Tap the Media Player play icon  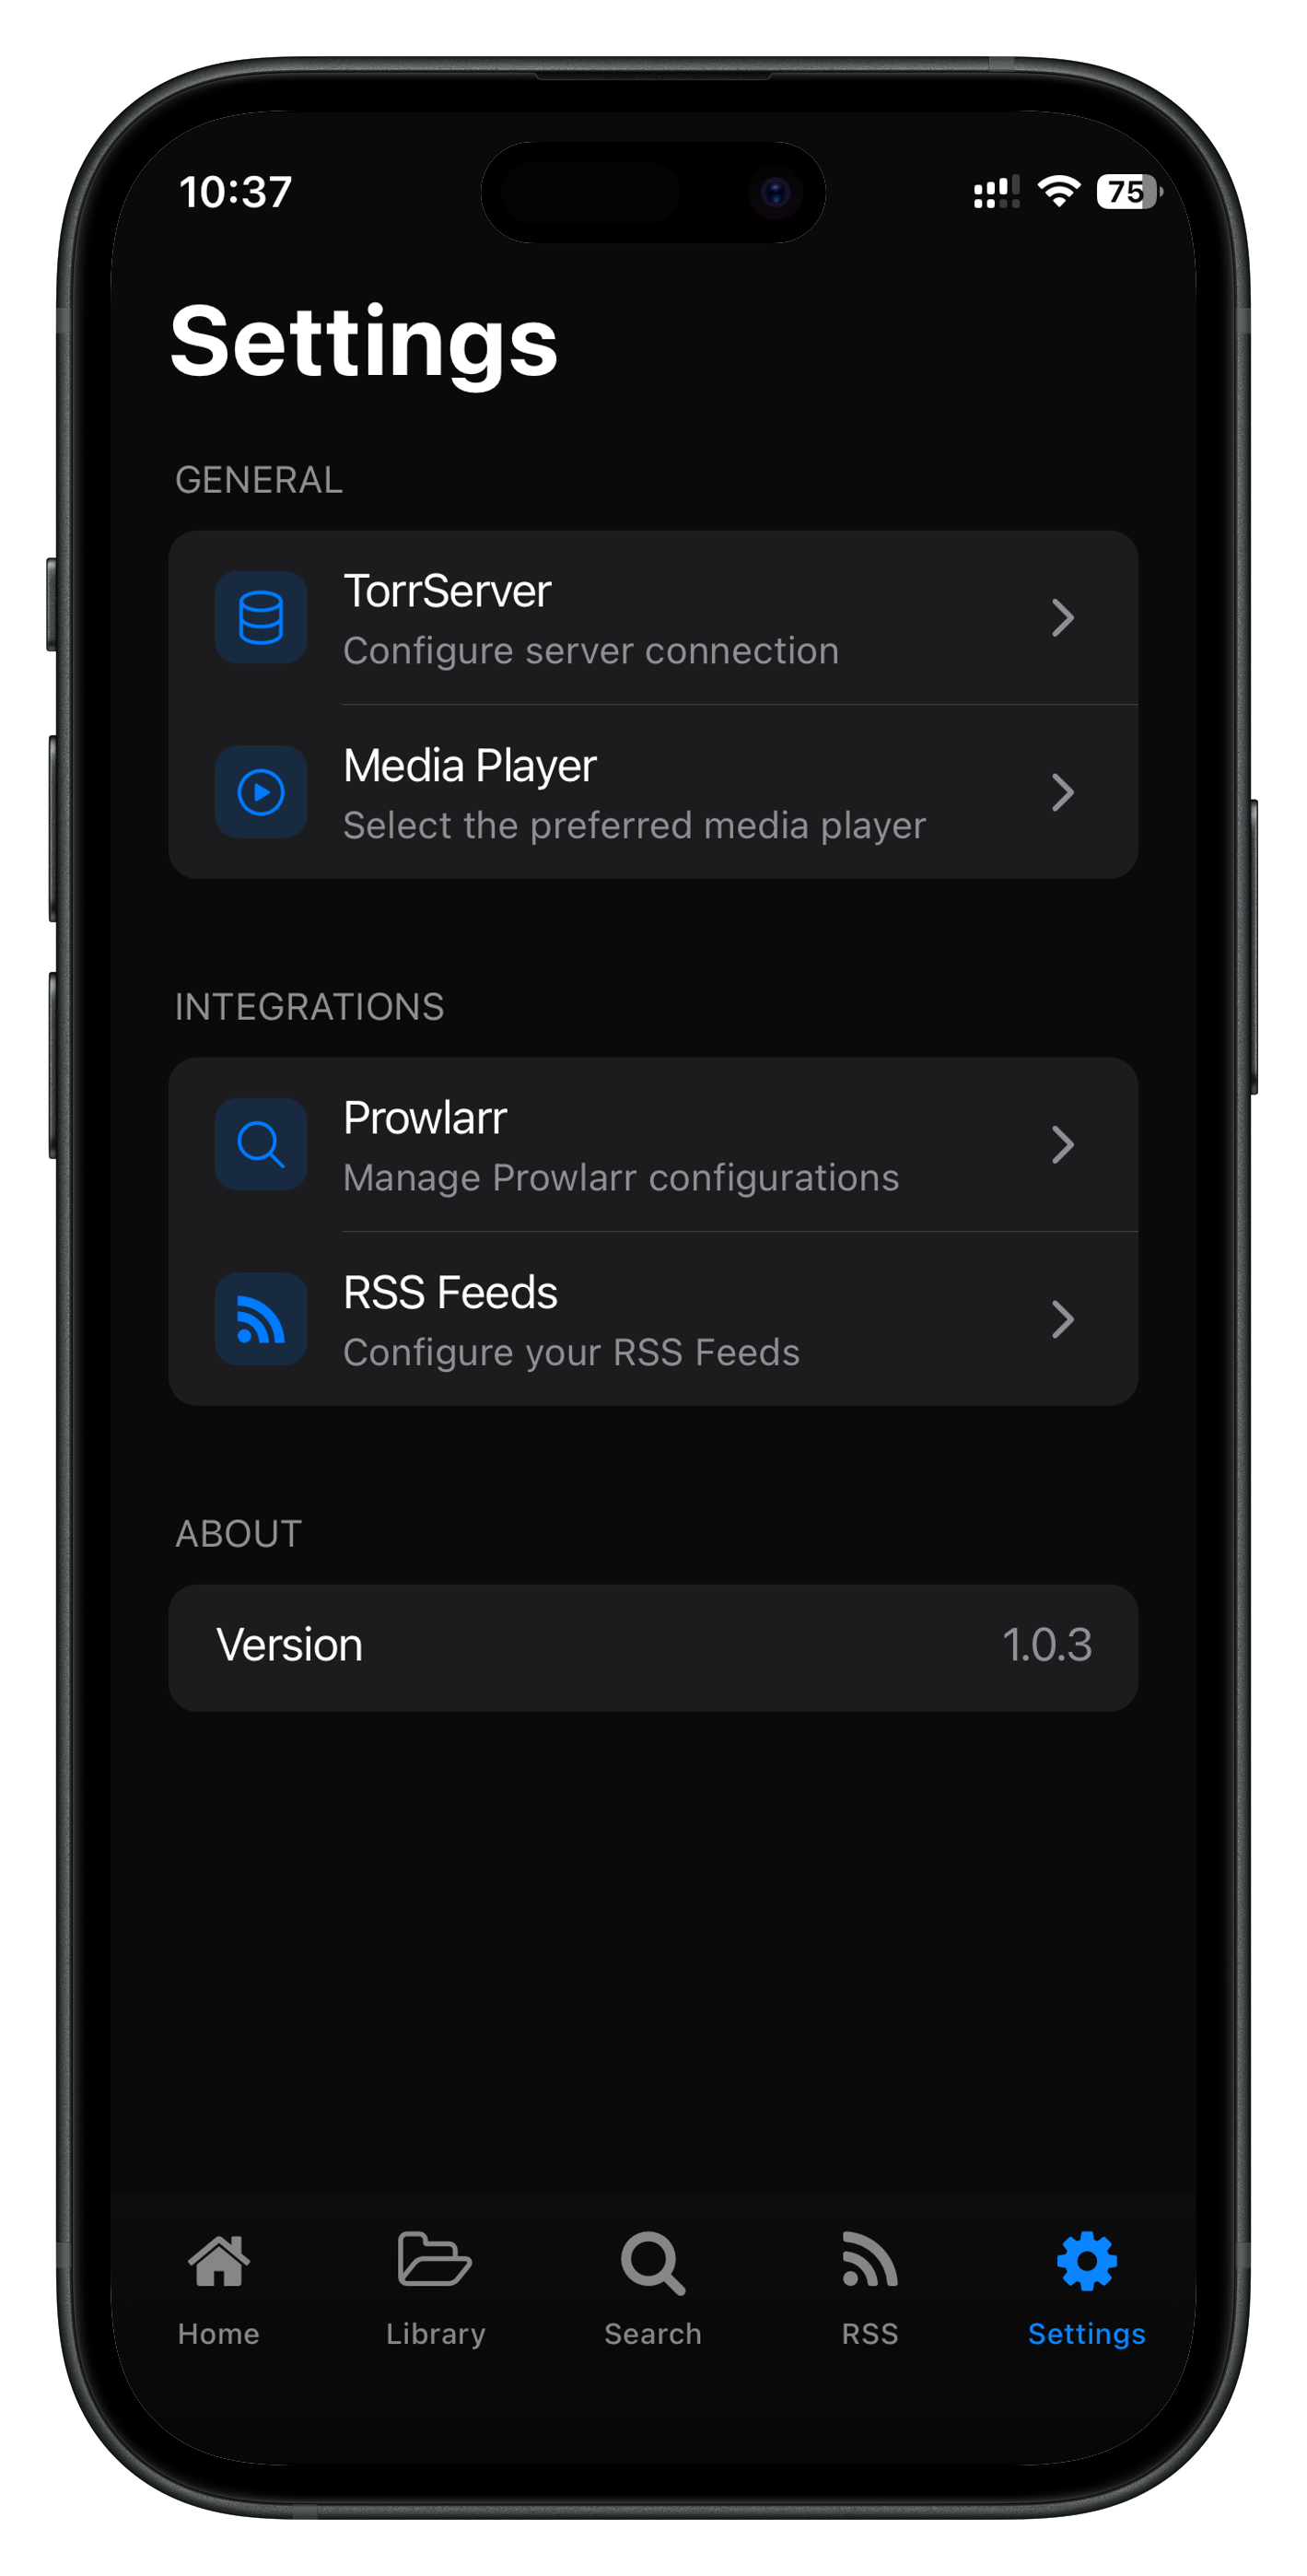click(261, 792)
